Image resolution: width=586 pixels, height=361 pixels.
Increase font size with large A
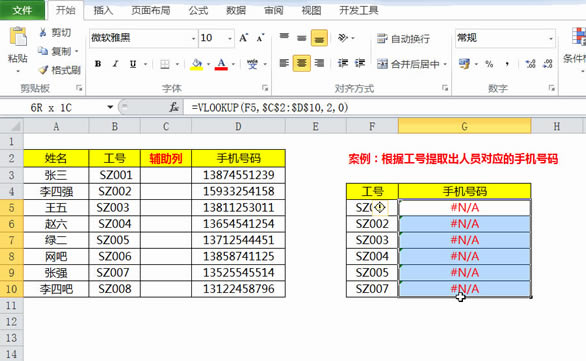pos(244,38)
